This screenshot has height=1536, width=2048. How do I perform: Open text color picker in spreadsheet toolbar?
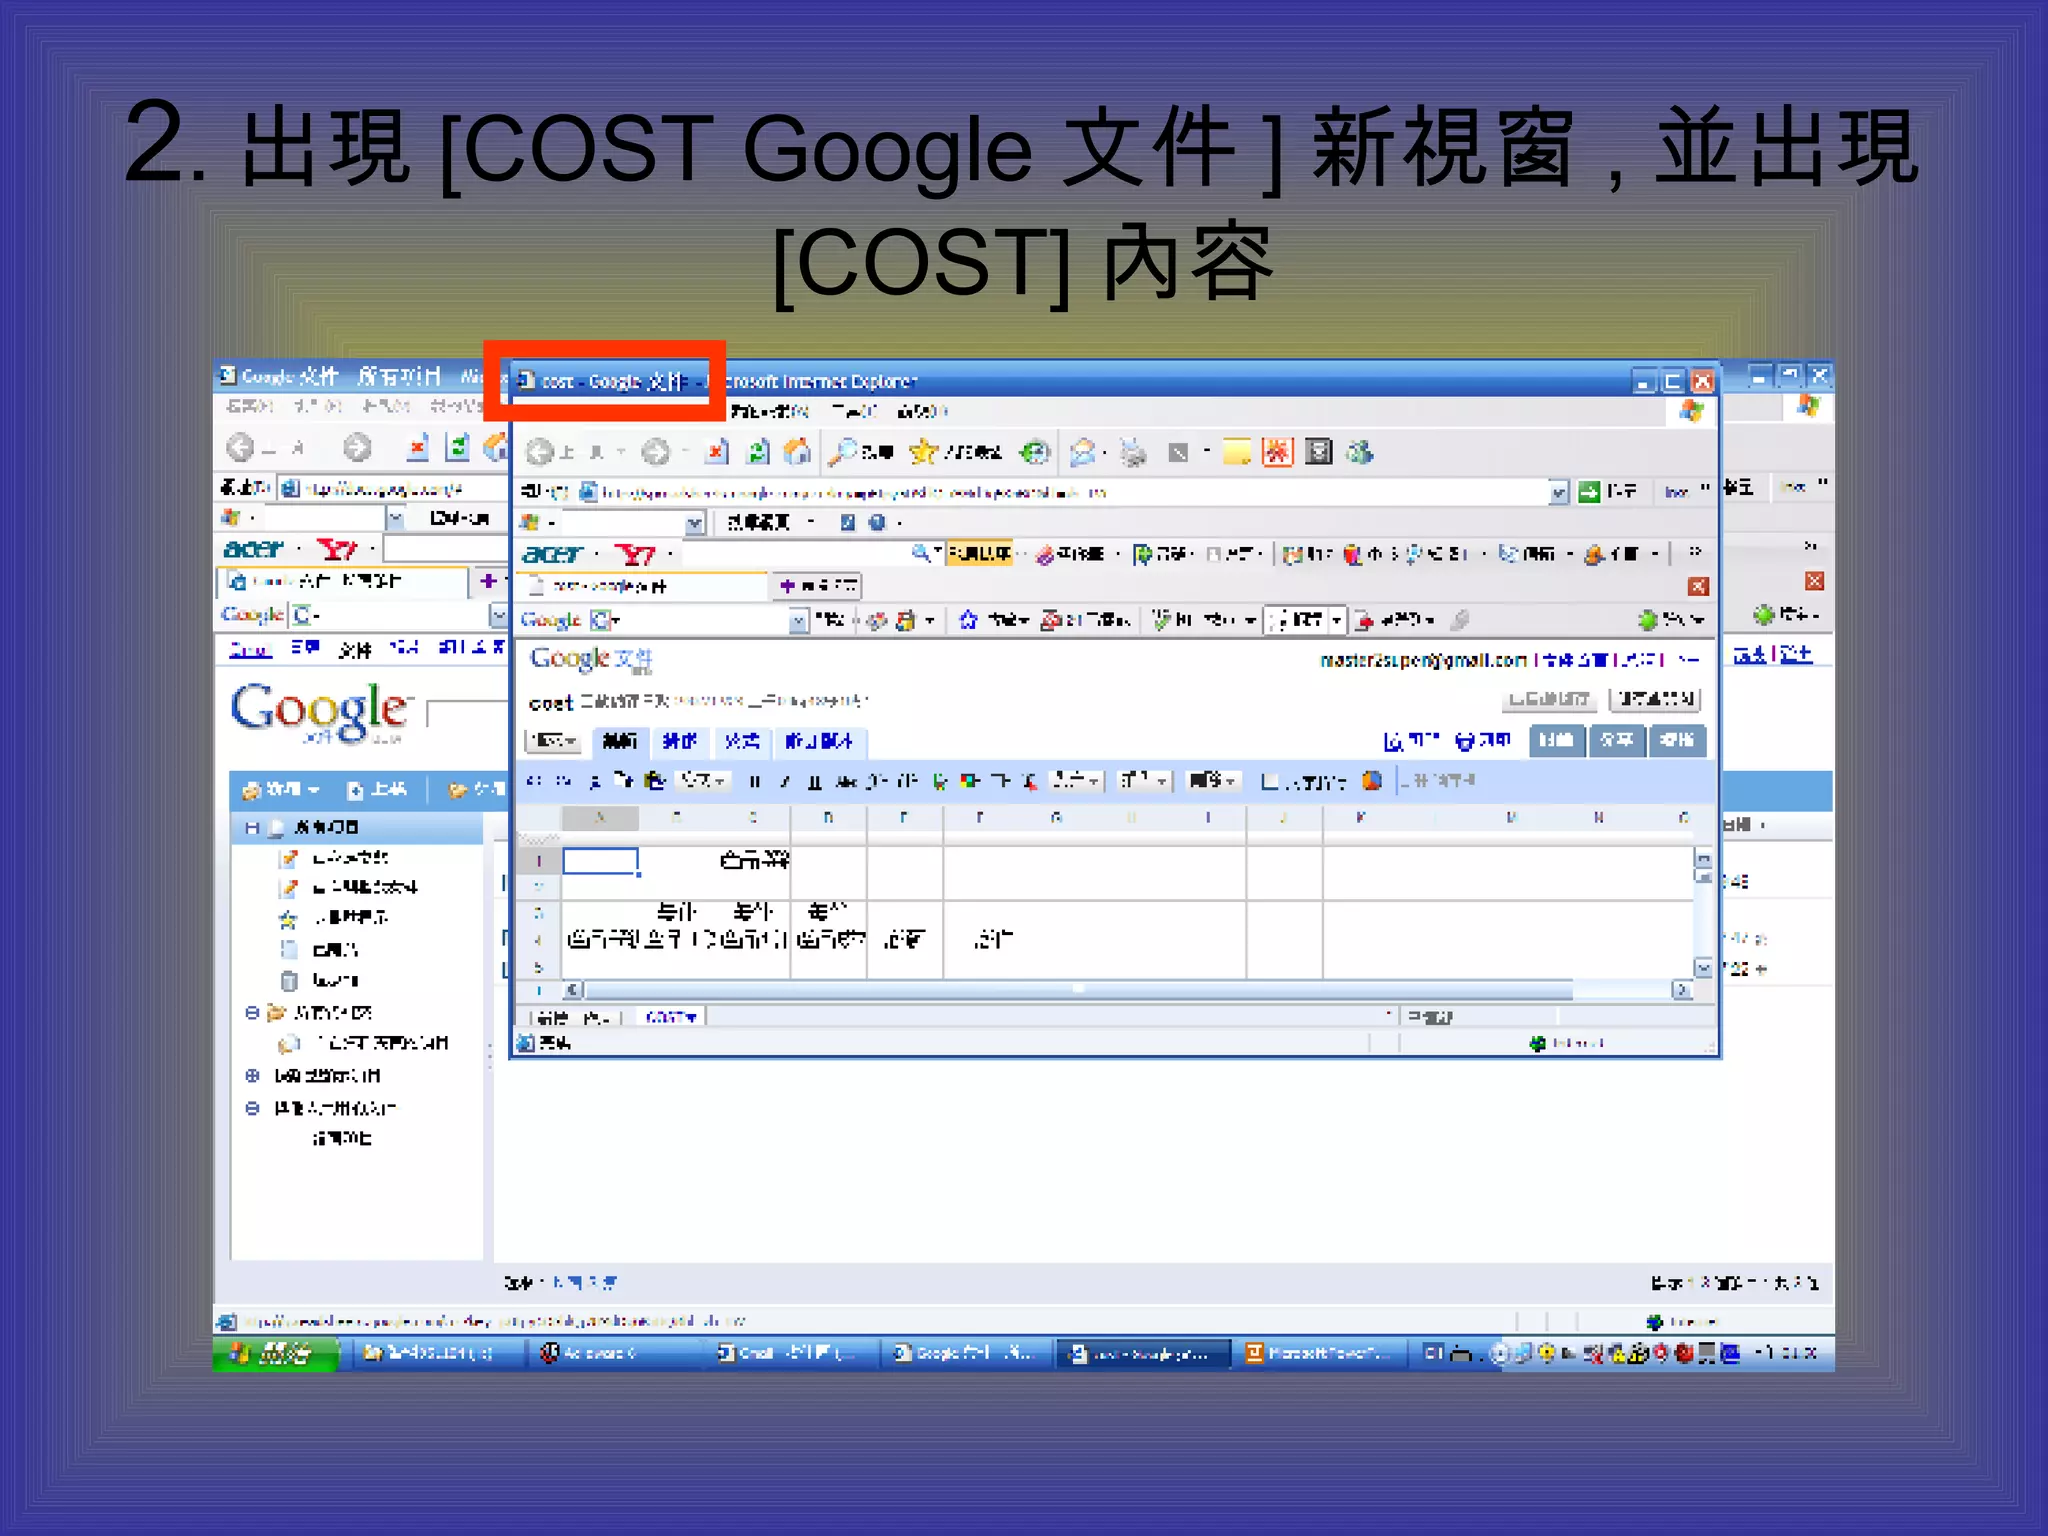pyautogui.click(x=940, y=781)
